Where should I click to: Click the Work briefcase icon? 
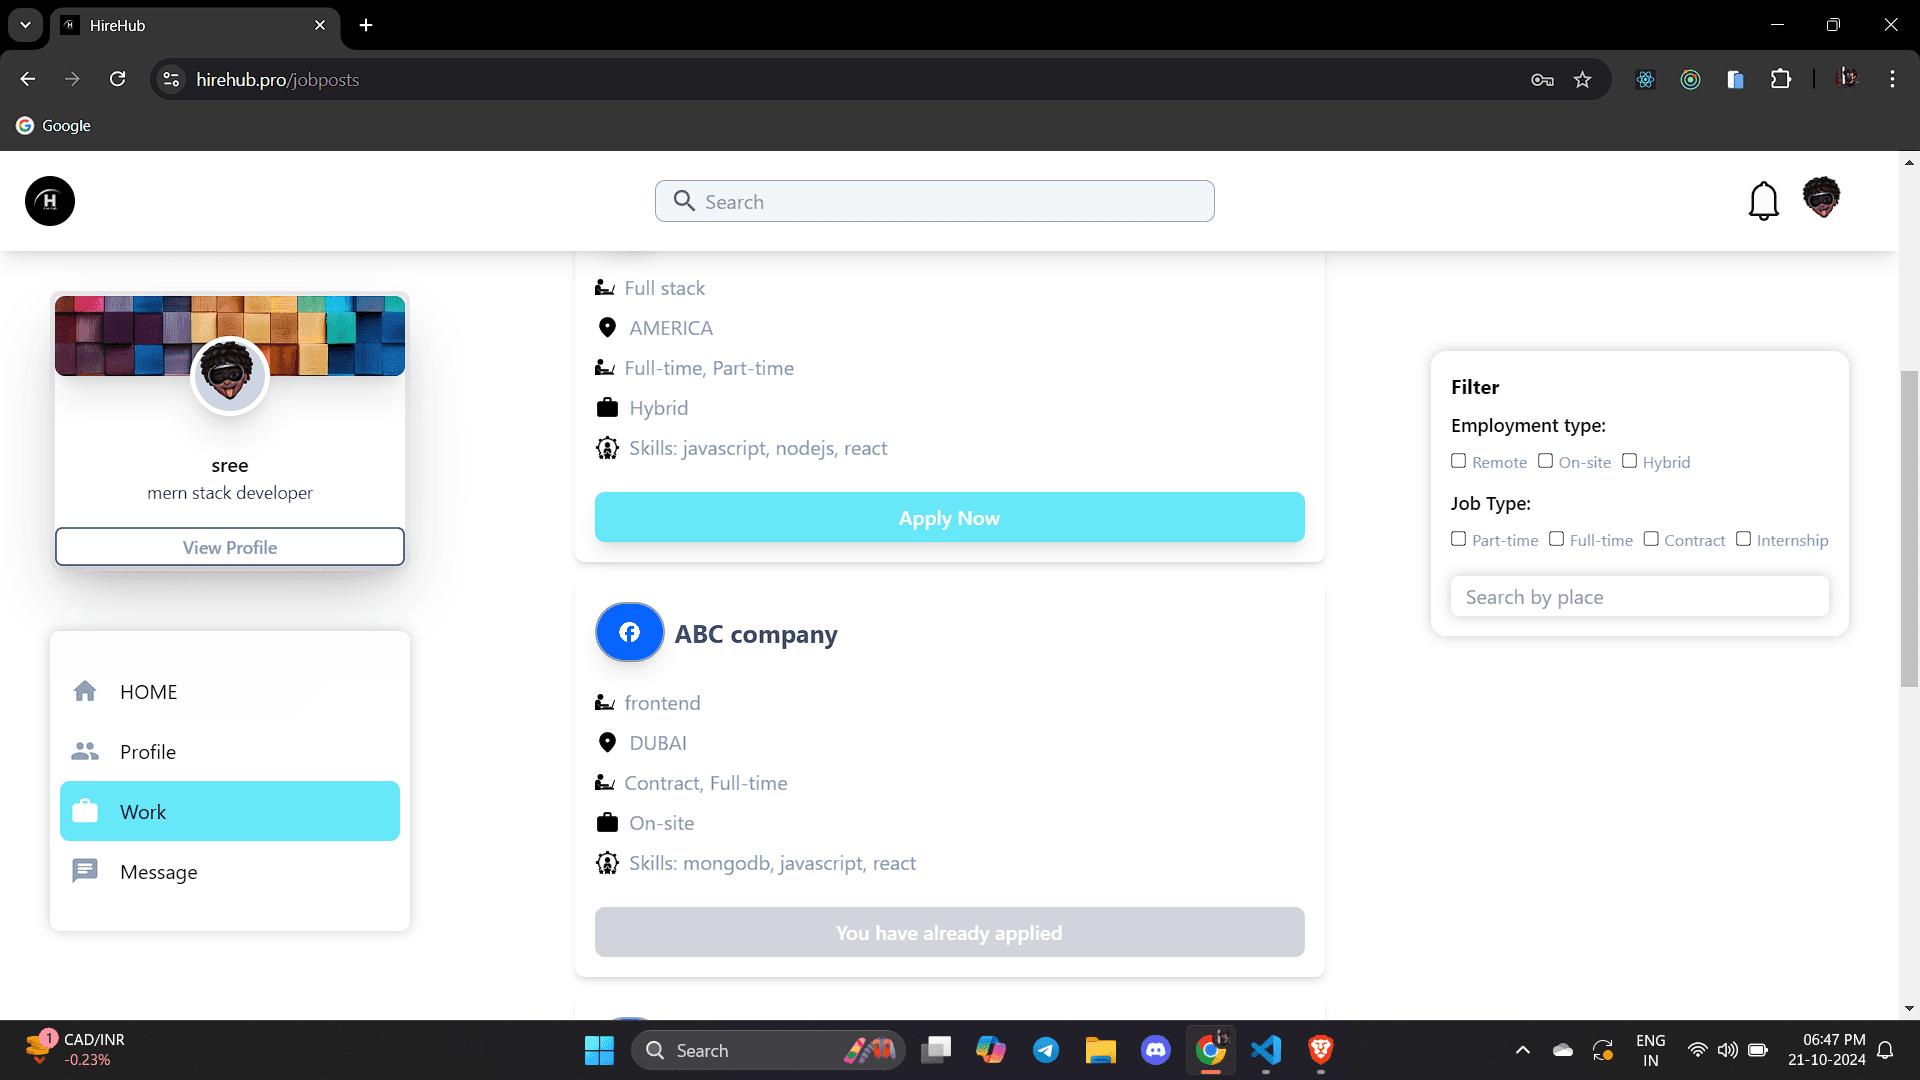(x=85, y=811)
